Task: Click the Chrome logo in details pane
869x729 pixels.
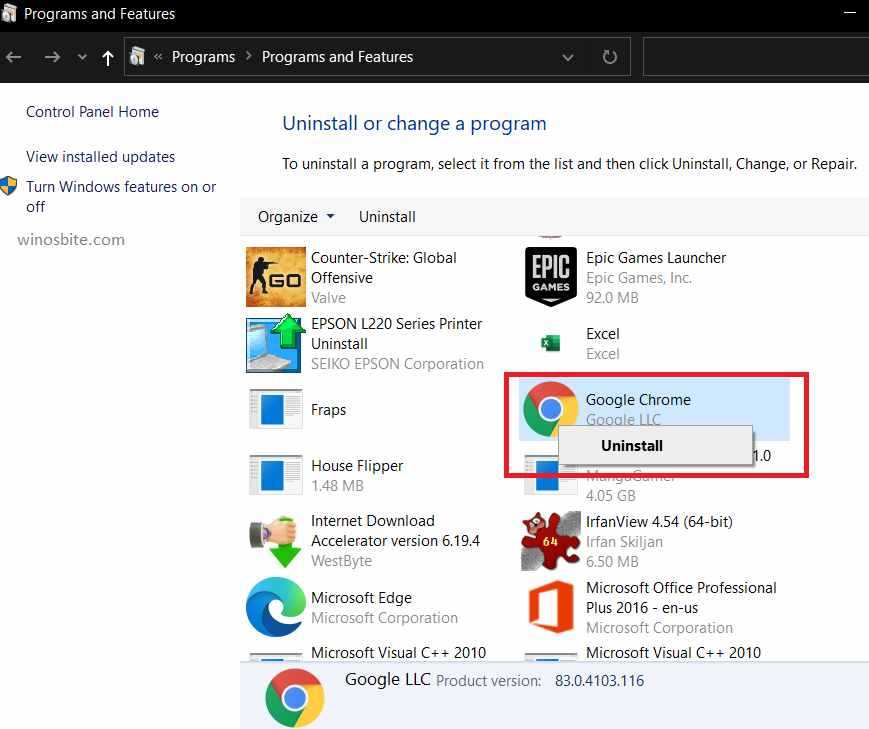Action: [295, 698]
